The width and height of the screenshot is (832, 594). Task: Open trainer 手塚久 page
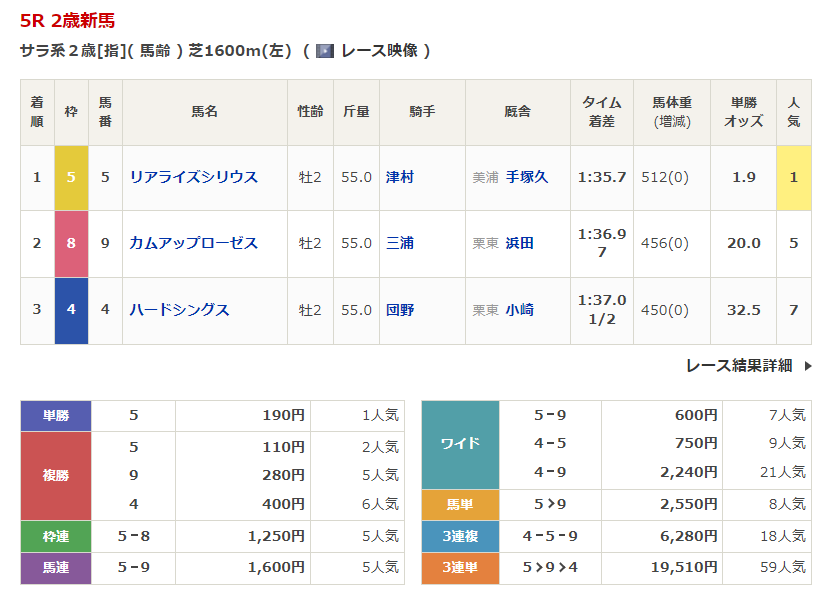coord(526,177)
